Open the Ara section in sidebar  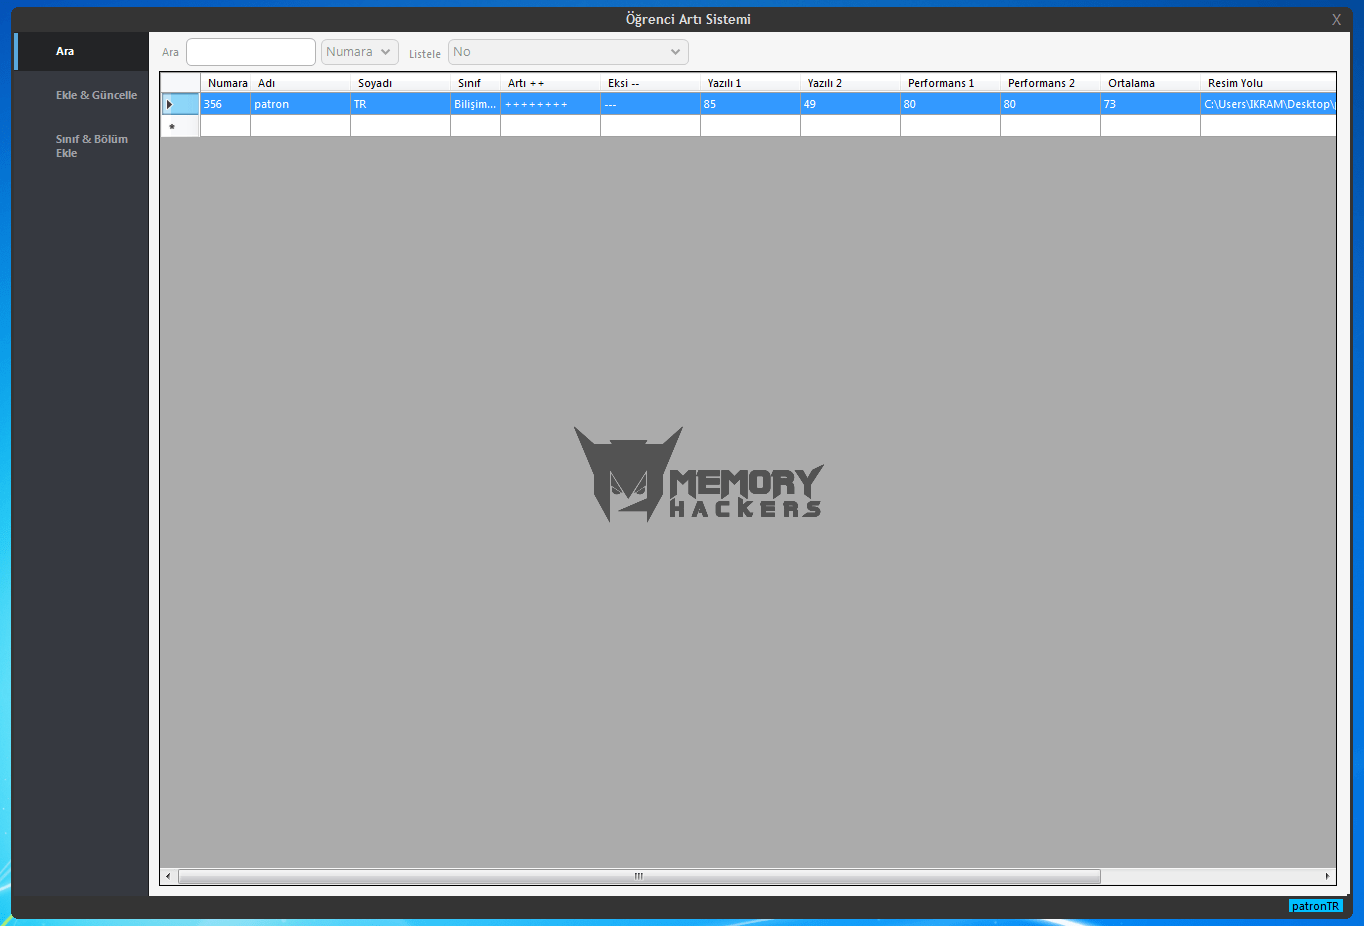pyautogui.click(x=81, y=51)
